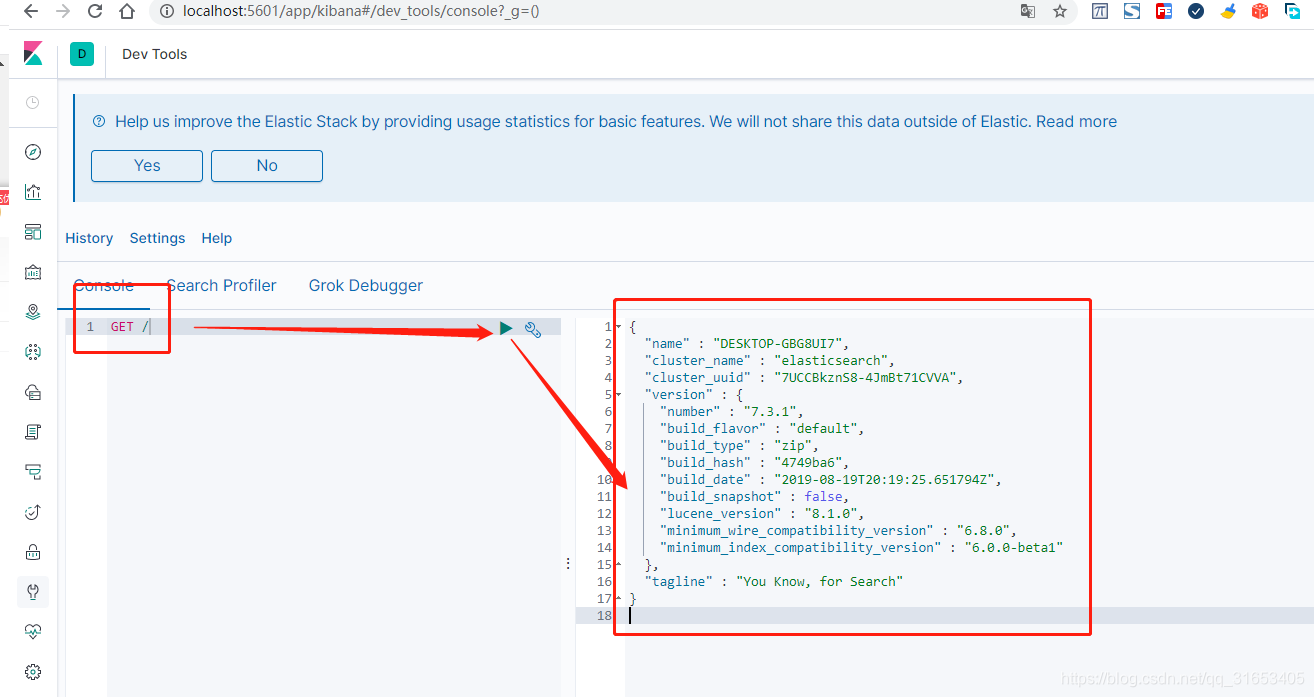
Task: Open Stack Monitoring heartbeat sidebar icon
Action: tap(33, 632)
